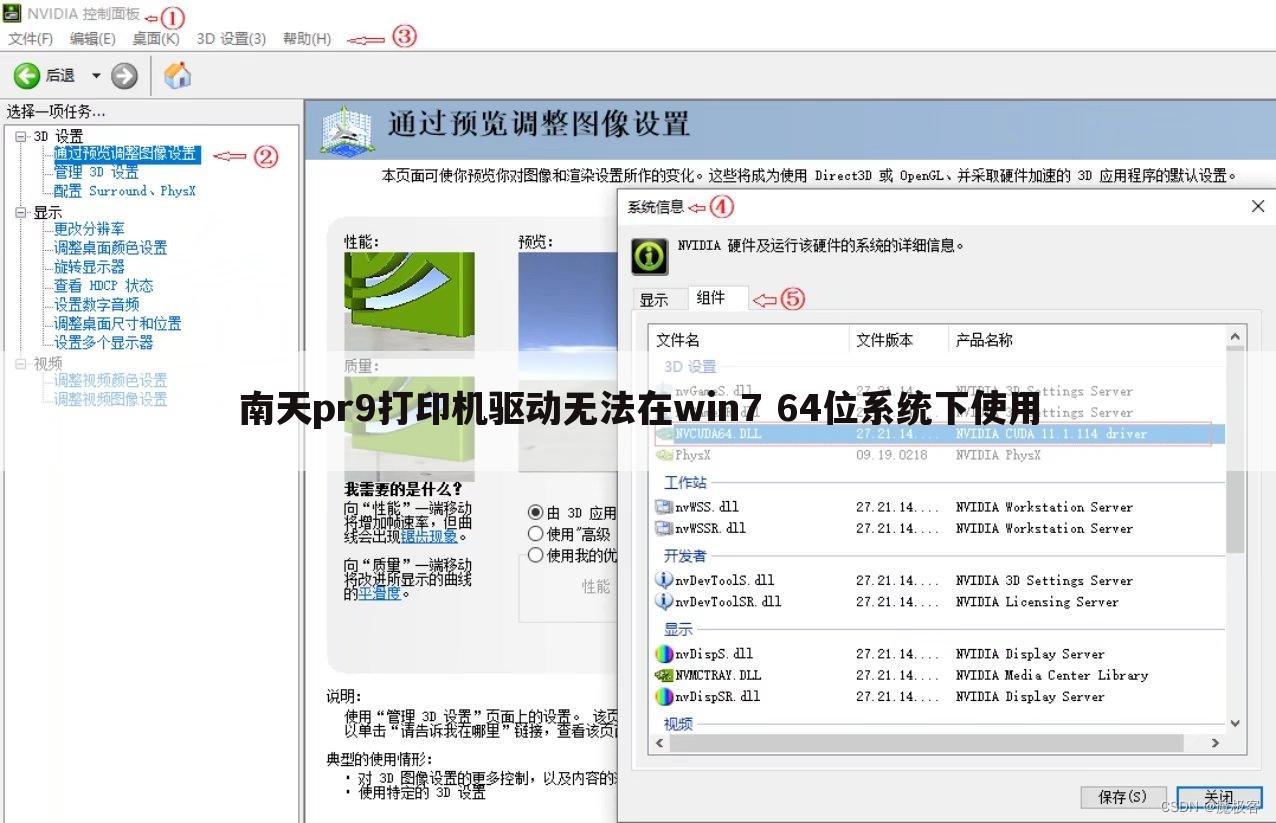The image size is (1276, 823).
Task: Select radio button 使用"高级
Action: point(536,534)
